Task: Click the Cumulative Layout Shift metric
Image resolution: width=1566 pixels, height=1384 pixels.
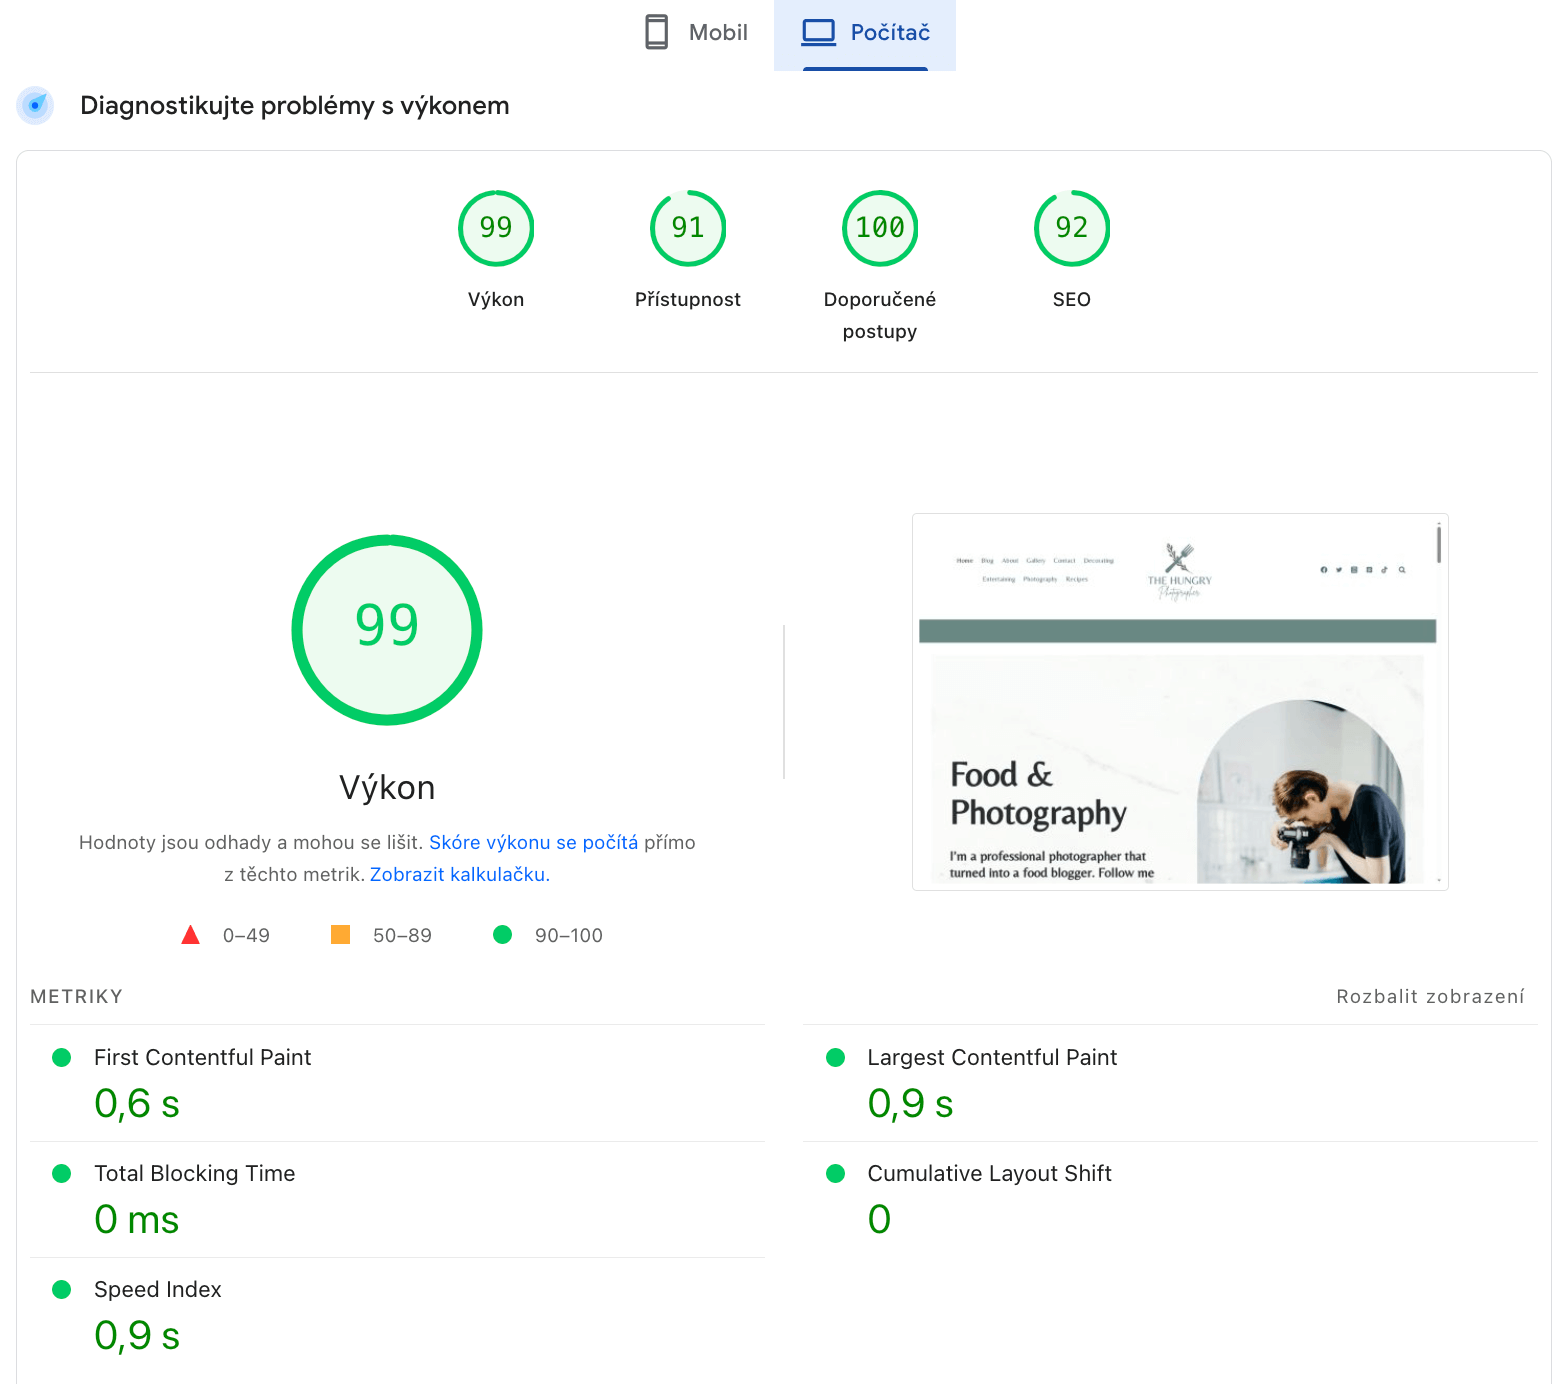Action: pyautogui.click(x=989, y=1174)
